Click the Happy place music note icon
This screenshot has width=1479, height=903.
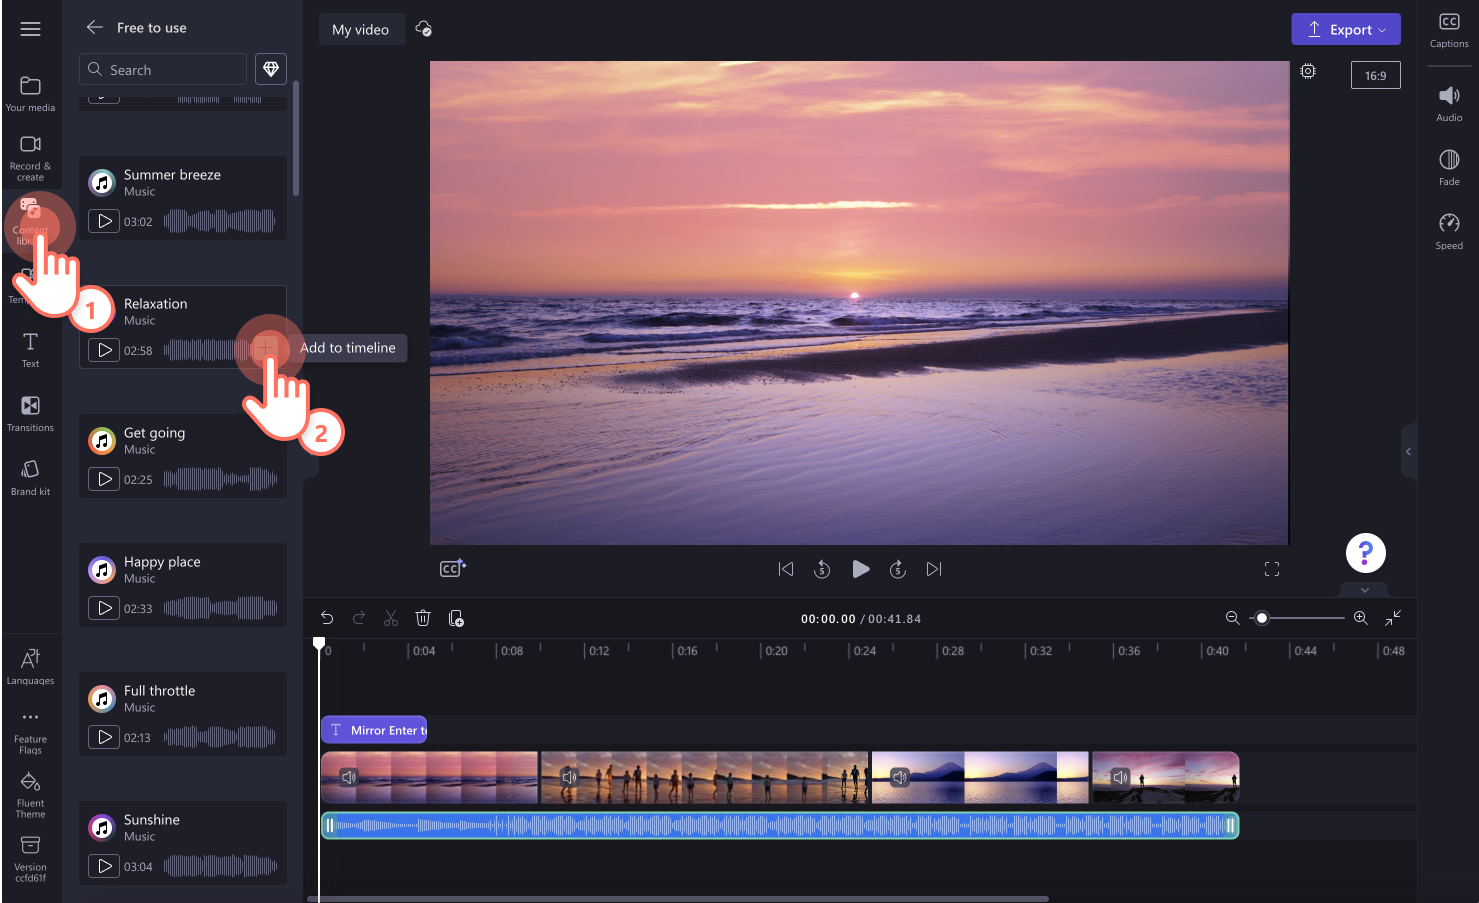pyautogui.click(x=102, y=570)
